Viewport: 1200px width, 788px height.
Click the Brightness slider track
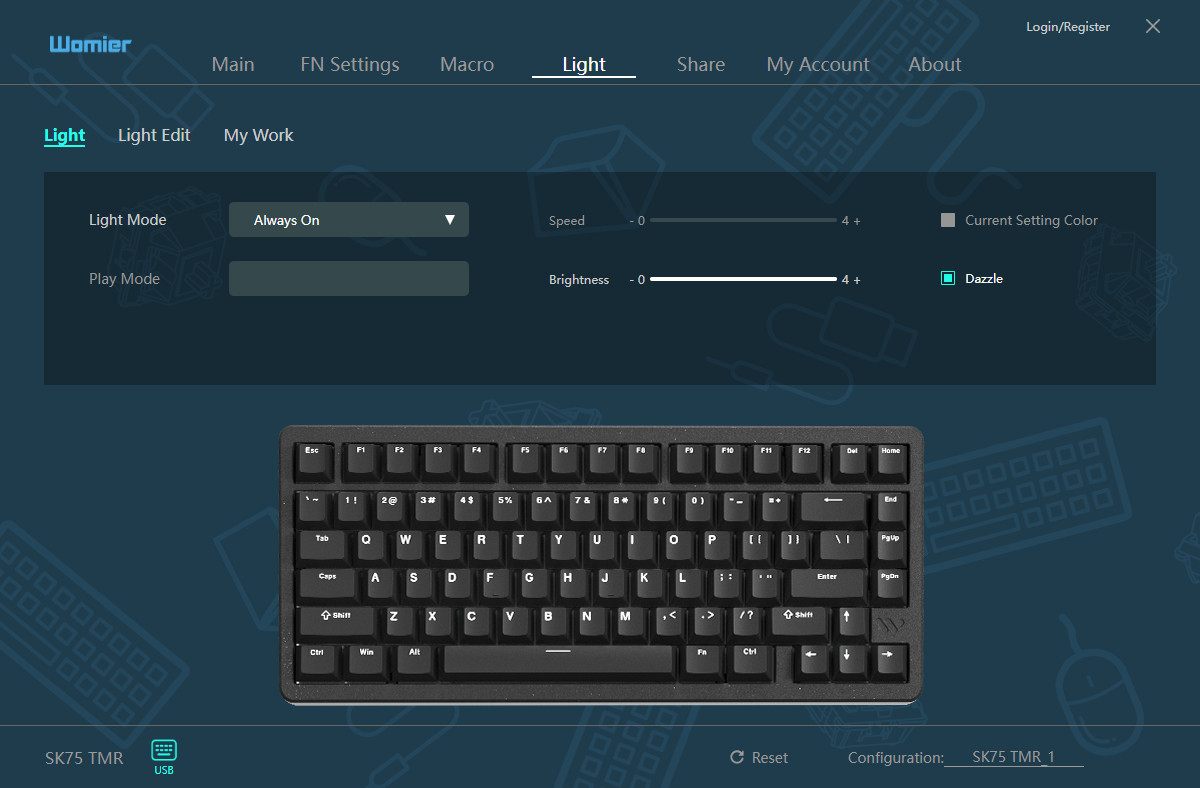point(743,279)
